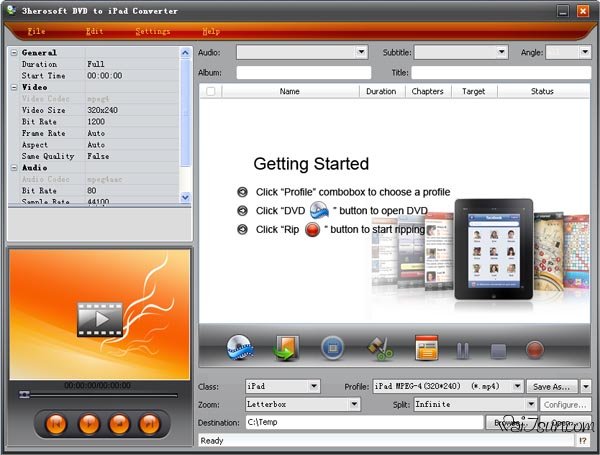
Task: Open the Profile combobox
Action: tap(517, 386)
